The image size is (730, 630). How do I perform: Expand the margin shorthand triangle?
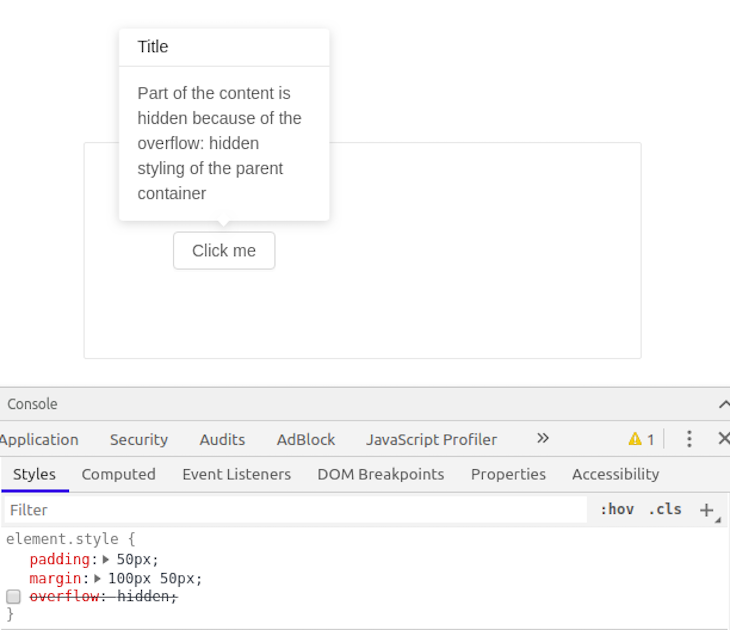coord(97,578)
